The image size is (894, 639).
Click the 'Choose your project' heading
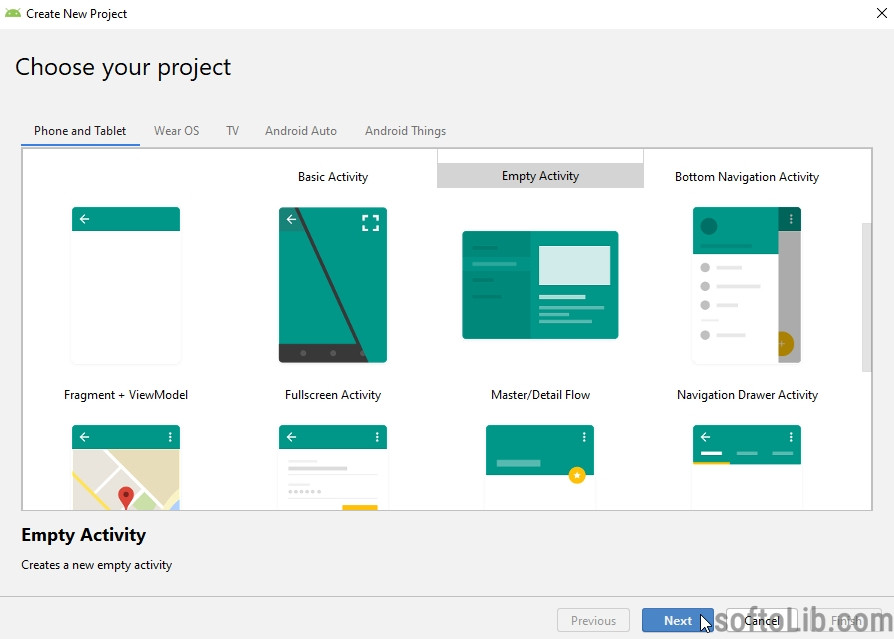[x=123, y=67]
